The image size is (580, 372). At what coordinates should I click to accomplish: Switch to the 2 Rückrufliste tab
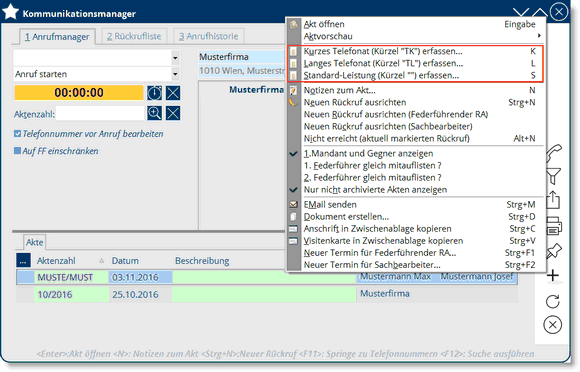(x=134, y=36)
